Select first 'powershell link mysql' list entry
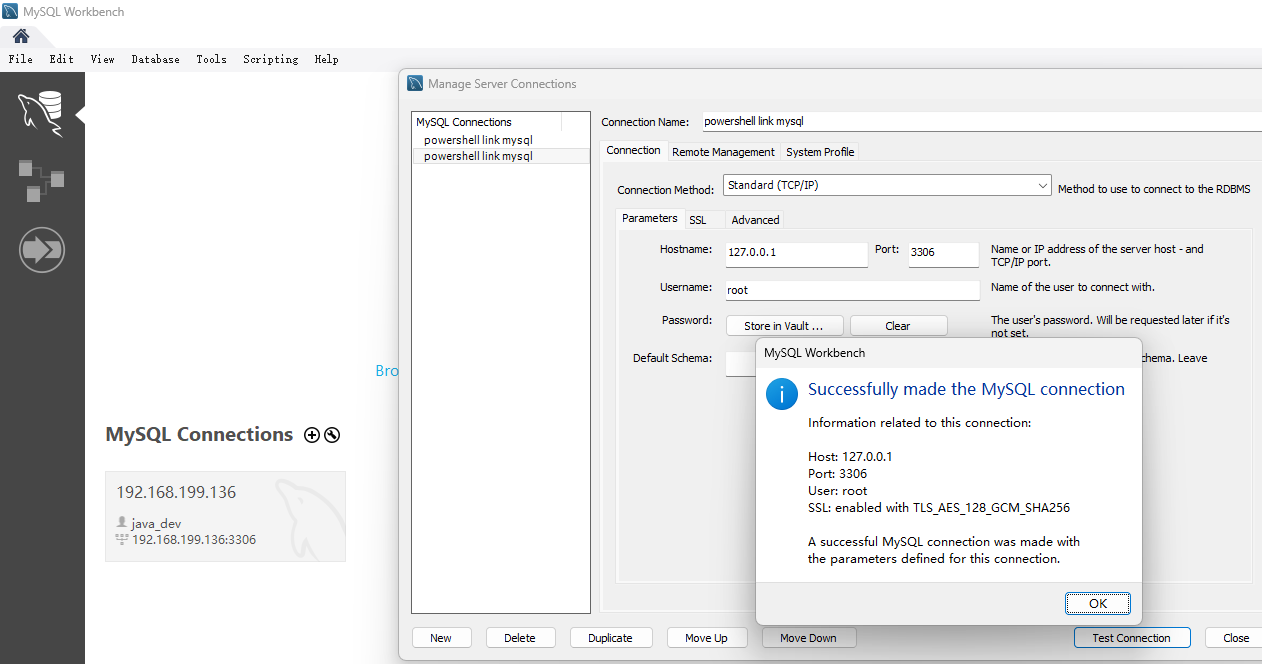 500,140
